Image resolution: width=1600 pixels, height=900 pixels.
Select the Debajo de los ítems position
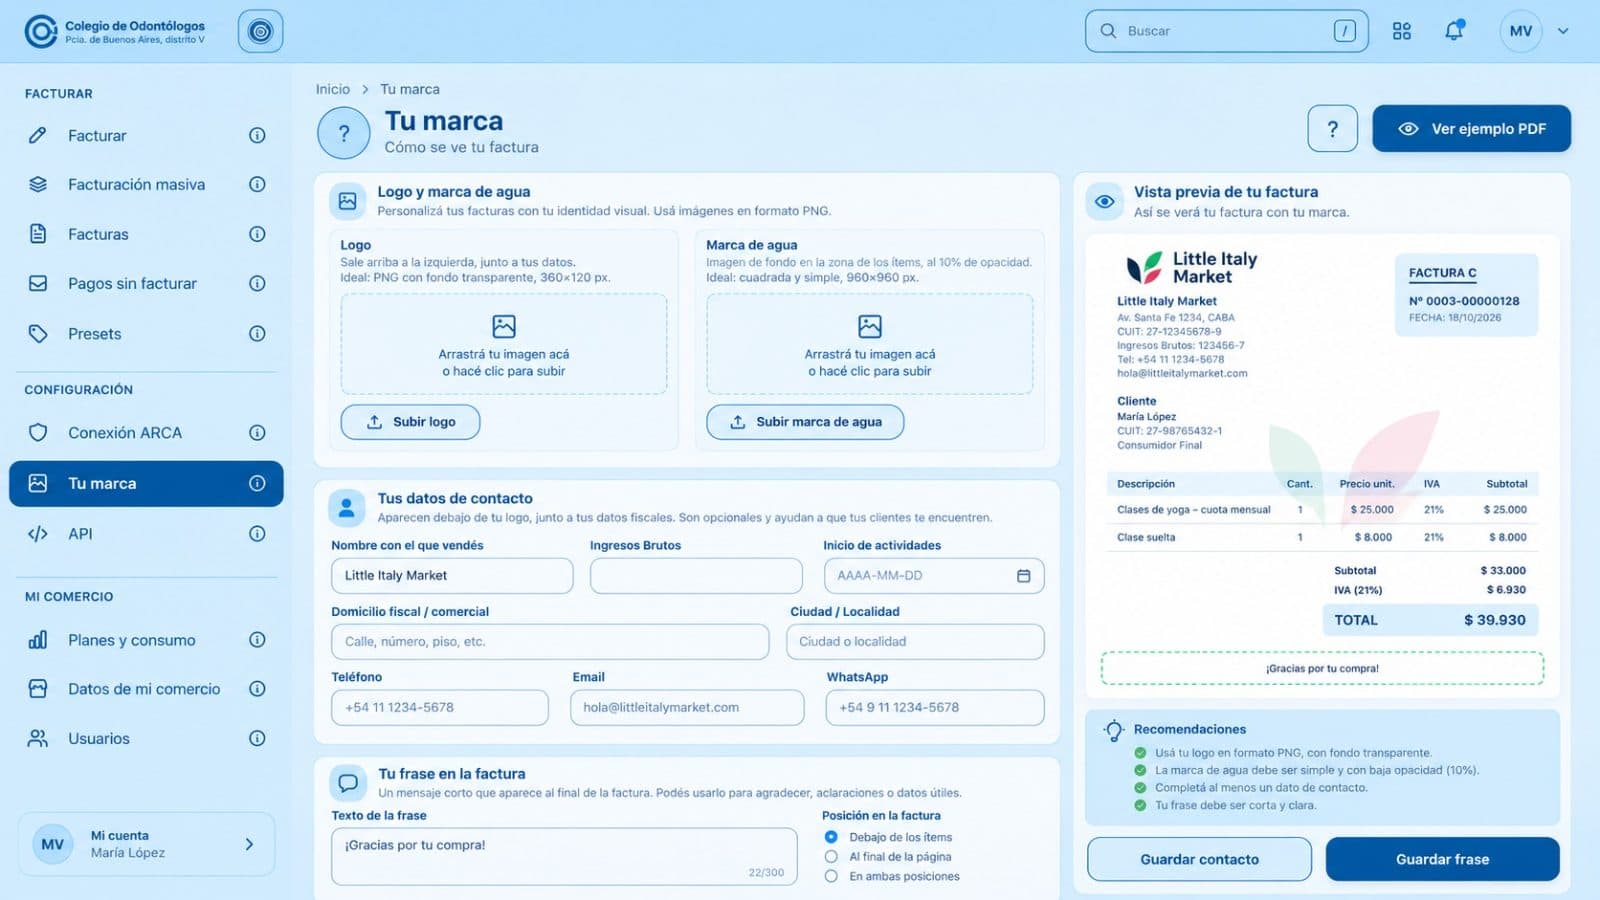pyautogui.click(x=831, y=837)
